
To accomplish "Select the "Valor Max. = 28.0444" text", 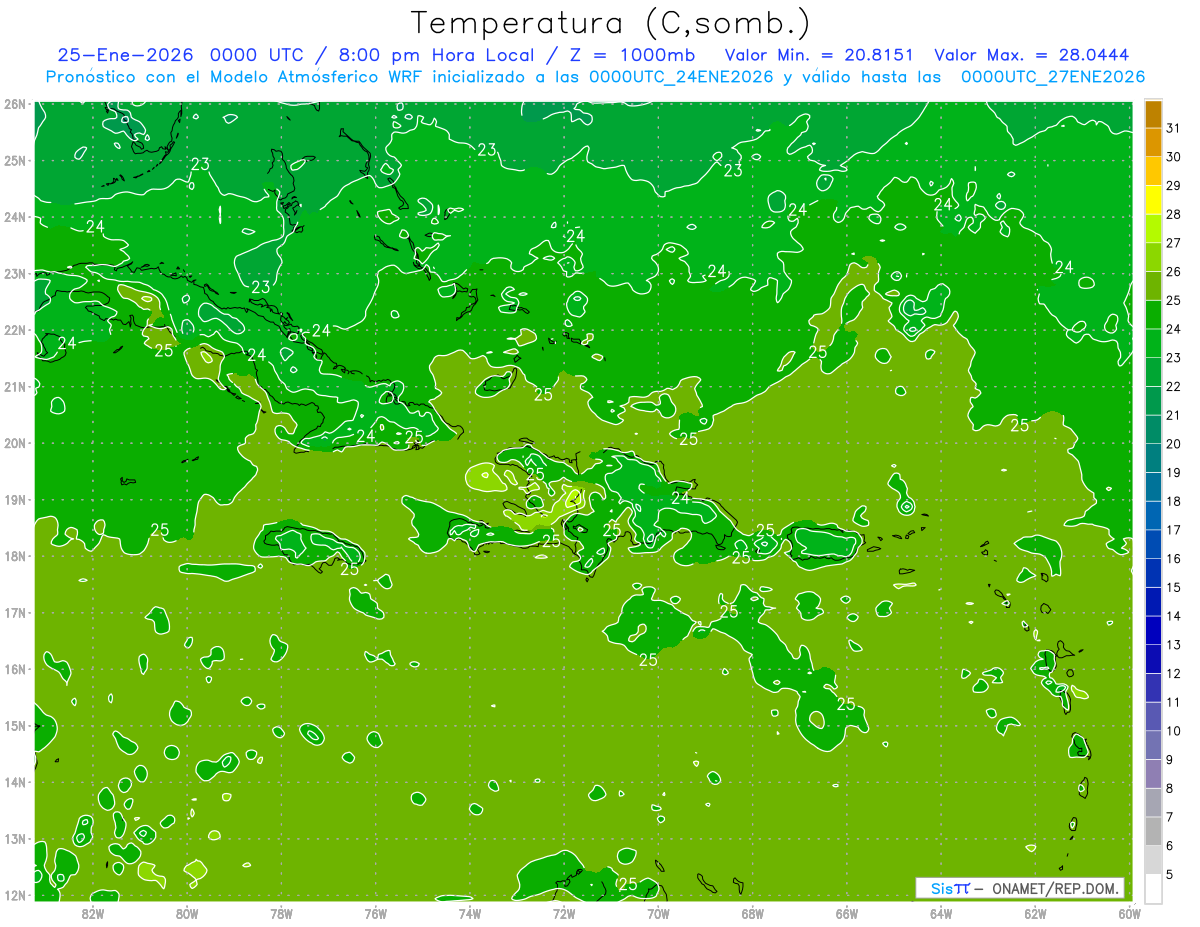I will point(1031,56).
